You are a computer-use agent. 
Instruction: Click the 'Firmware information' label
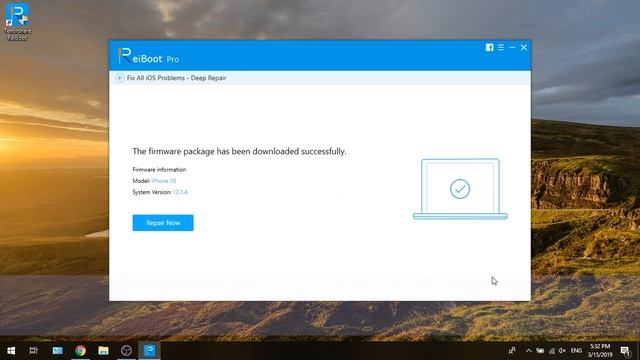click(x=159, y=169)
